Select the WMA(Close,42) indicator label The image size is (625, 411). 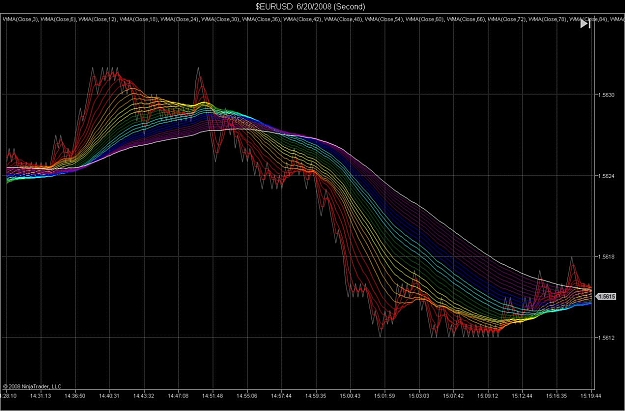[303, 19]
